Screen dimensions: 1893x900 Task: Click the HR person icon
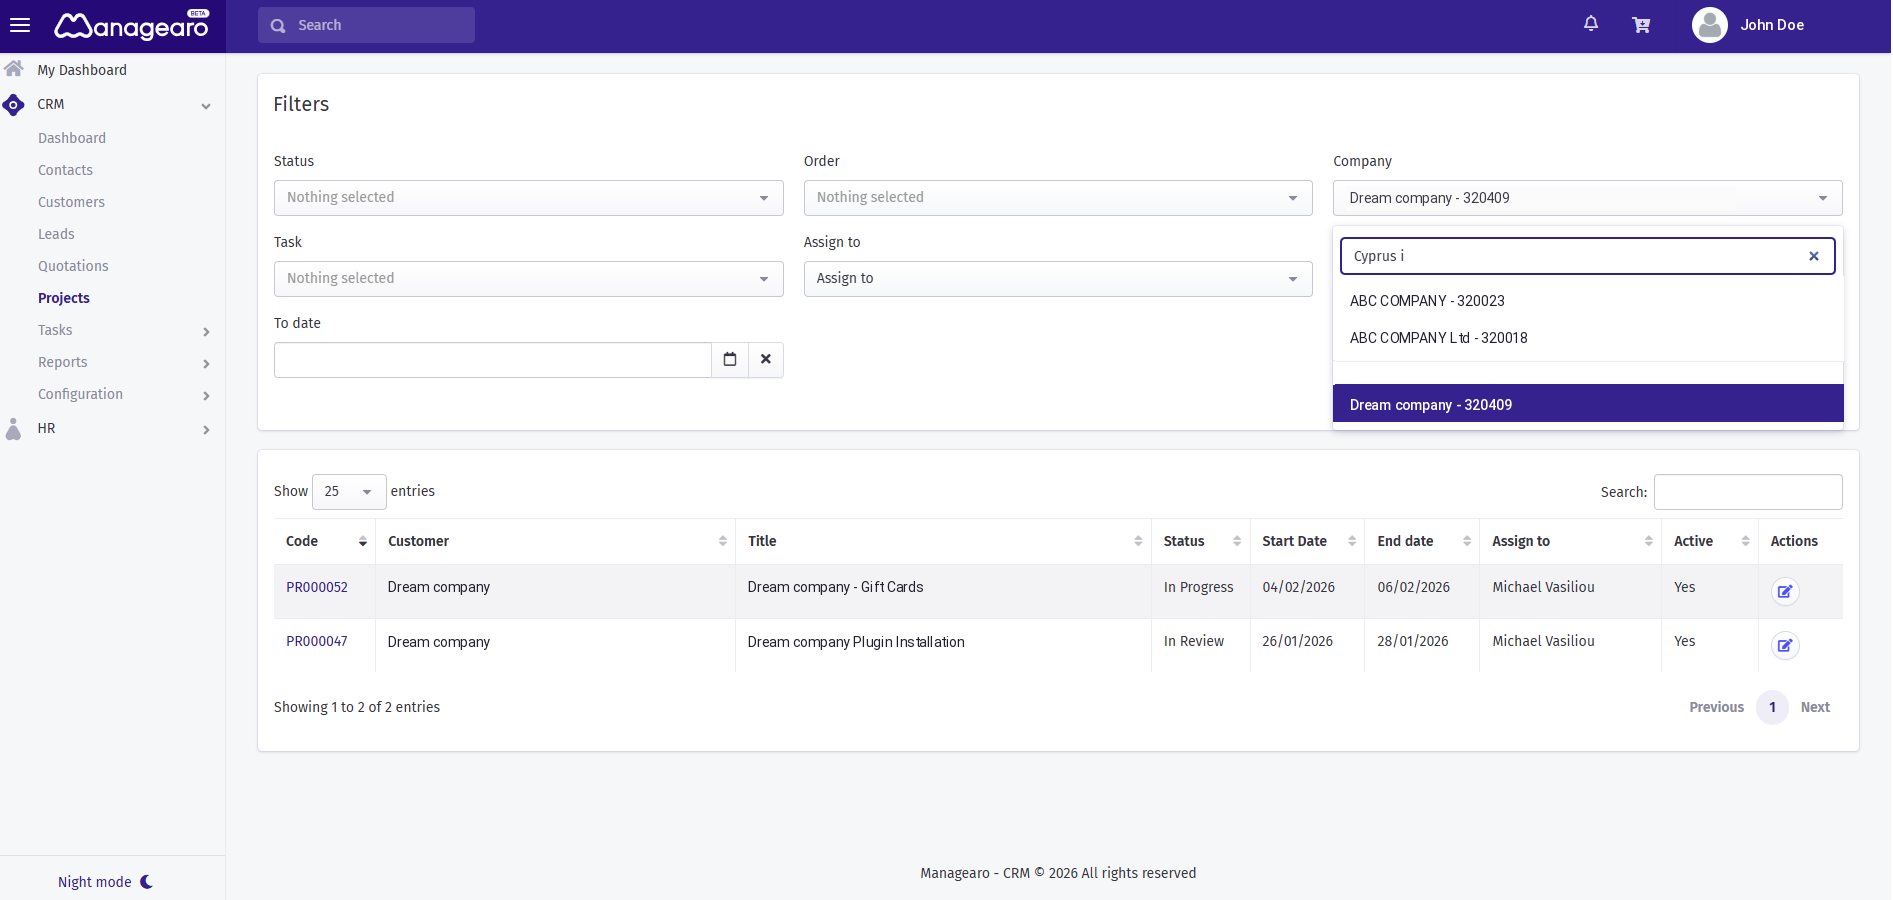pyautogui.click(x=14, y=429)
